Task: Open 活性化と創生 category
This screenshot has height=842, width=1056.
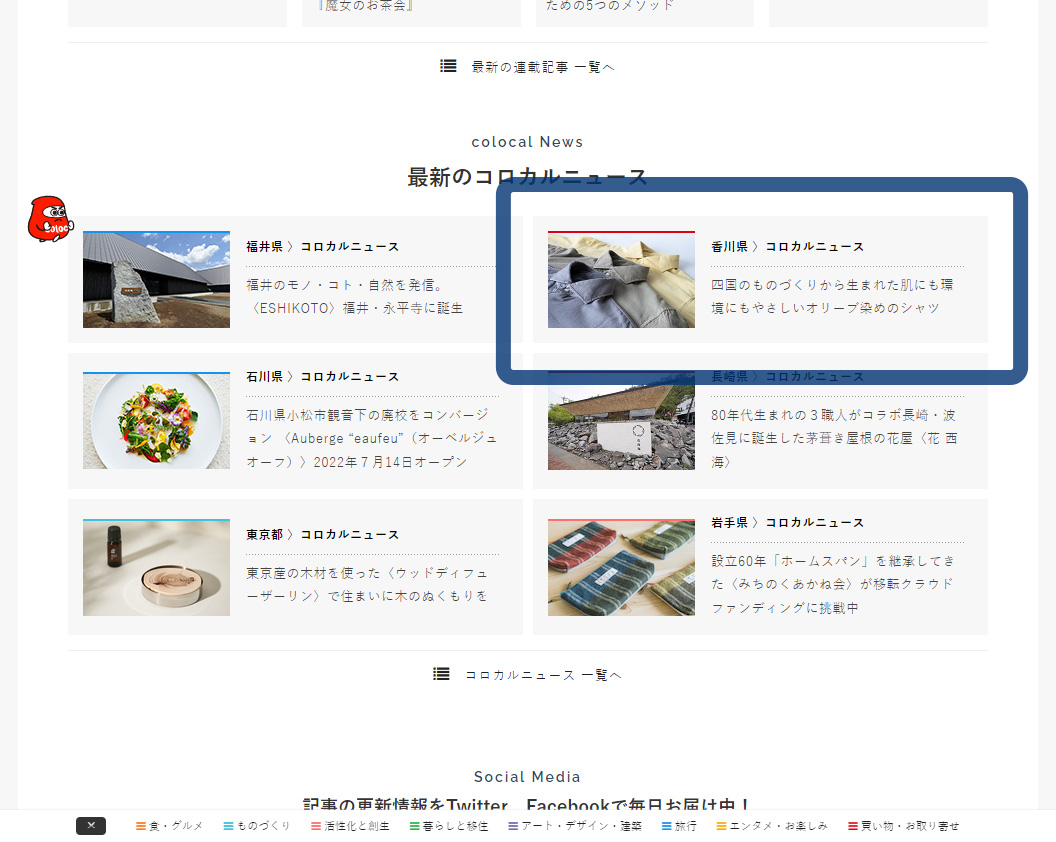Action: pyautogui.click(x=350, y=826)
